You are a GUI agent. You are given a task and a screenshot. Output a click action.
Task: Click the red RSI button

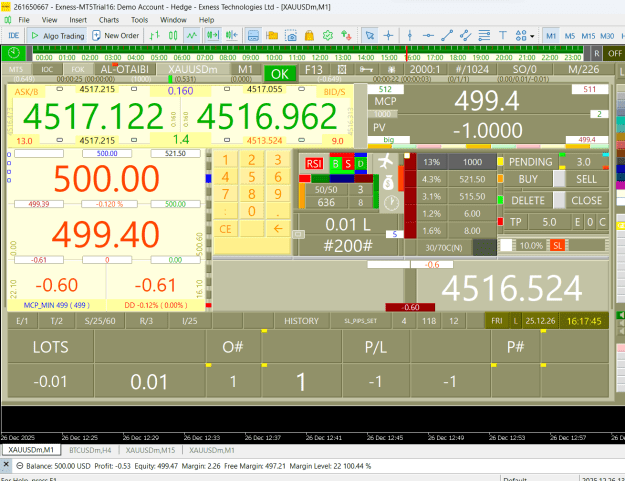coord(314,163)
